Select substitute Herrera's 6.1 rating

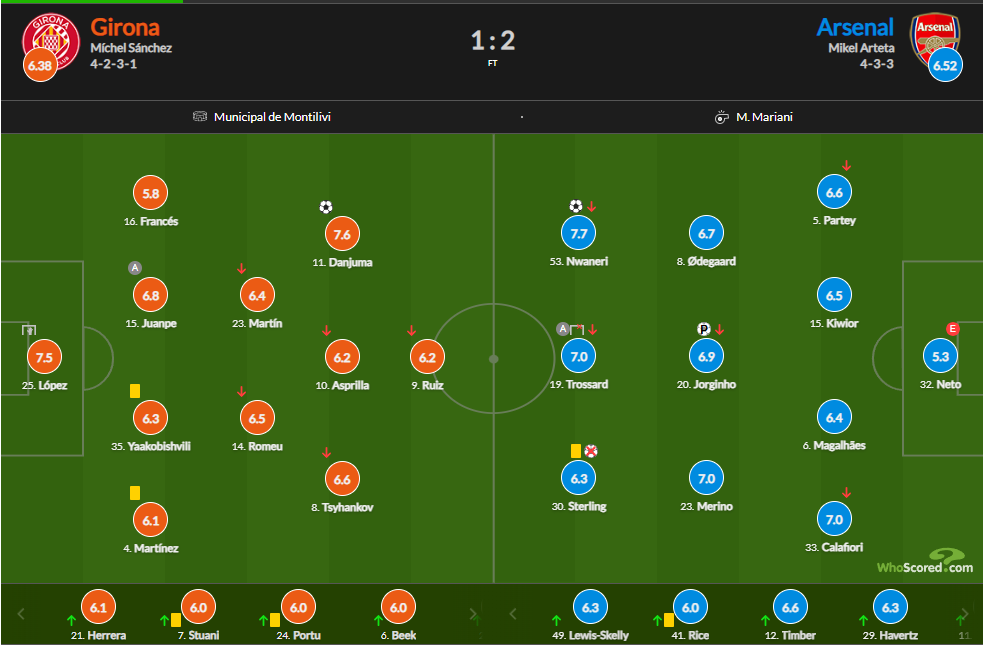click(98, 607)
